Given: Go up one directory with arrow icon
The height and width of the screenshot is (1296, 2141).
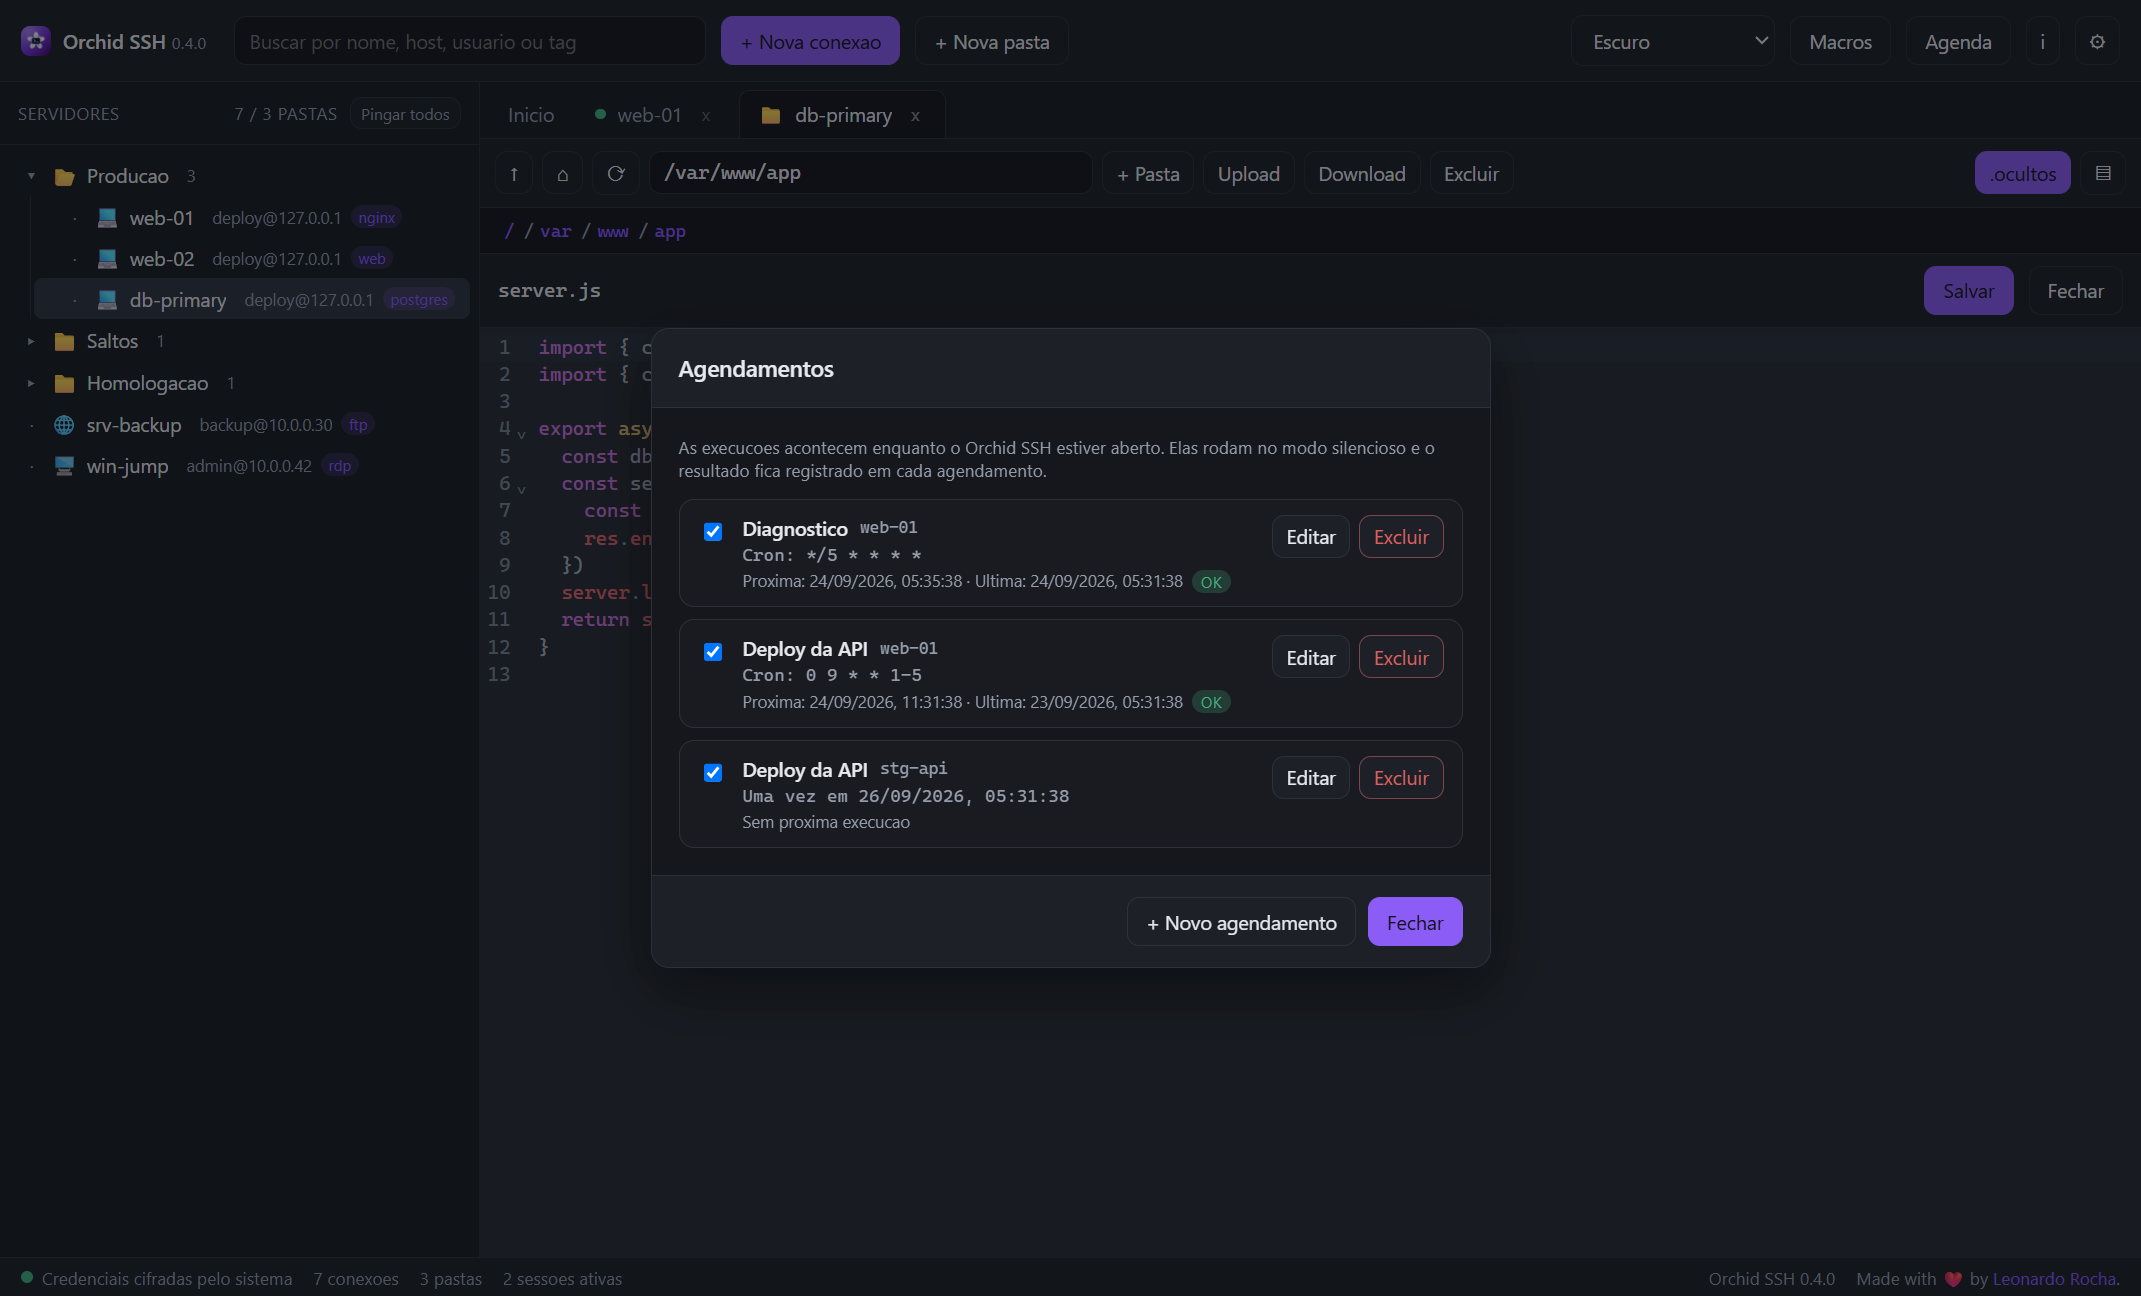Looking at the screenshot, I should [514, 174].
